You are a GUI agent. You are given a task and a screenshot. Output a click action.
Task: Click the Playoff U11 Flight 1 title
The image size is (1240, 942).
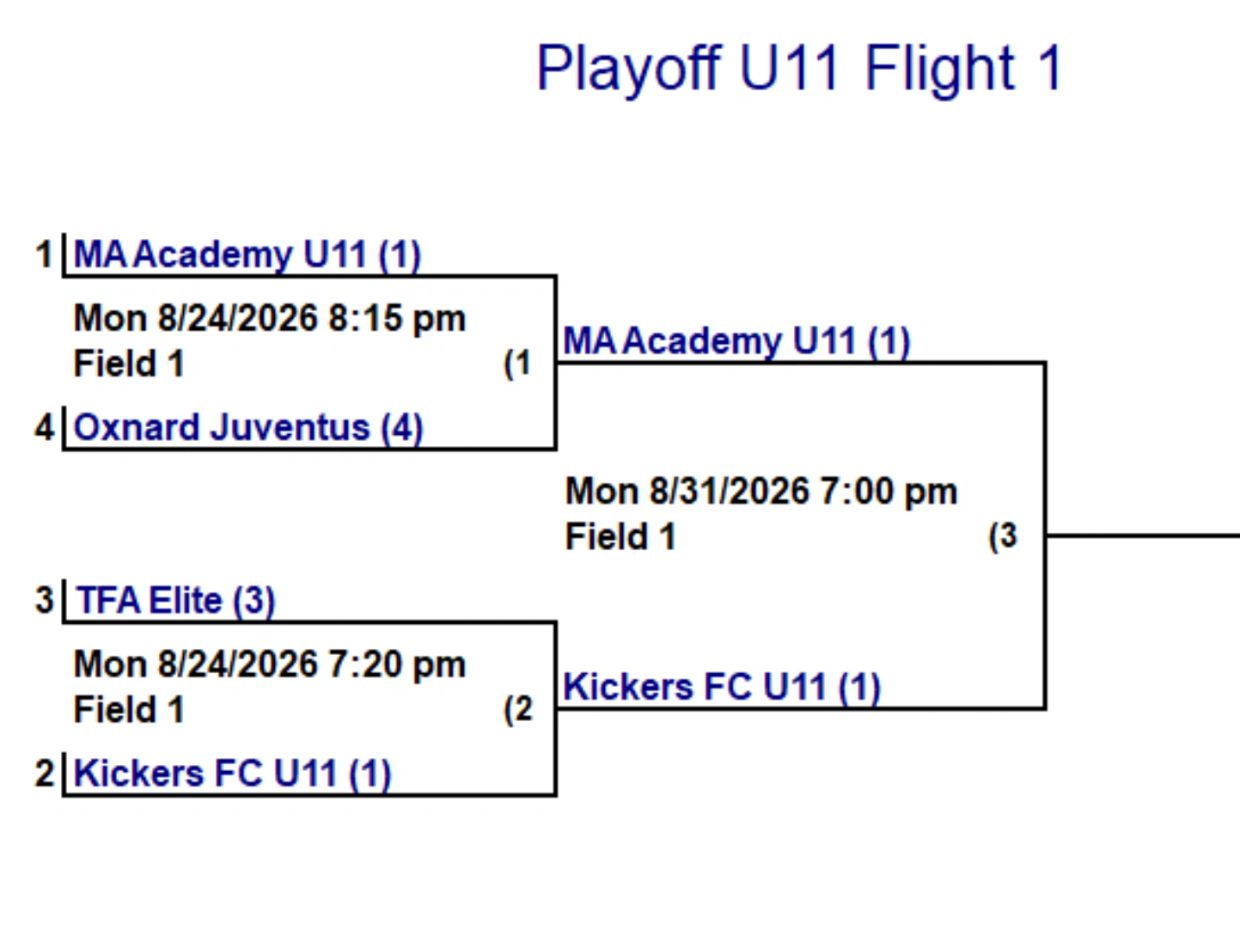pyautogui.click(x=799, y=69)
